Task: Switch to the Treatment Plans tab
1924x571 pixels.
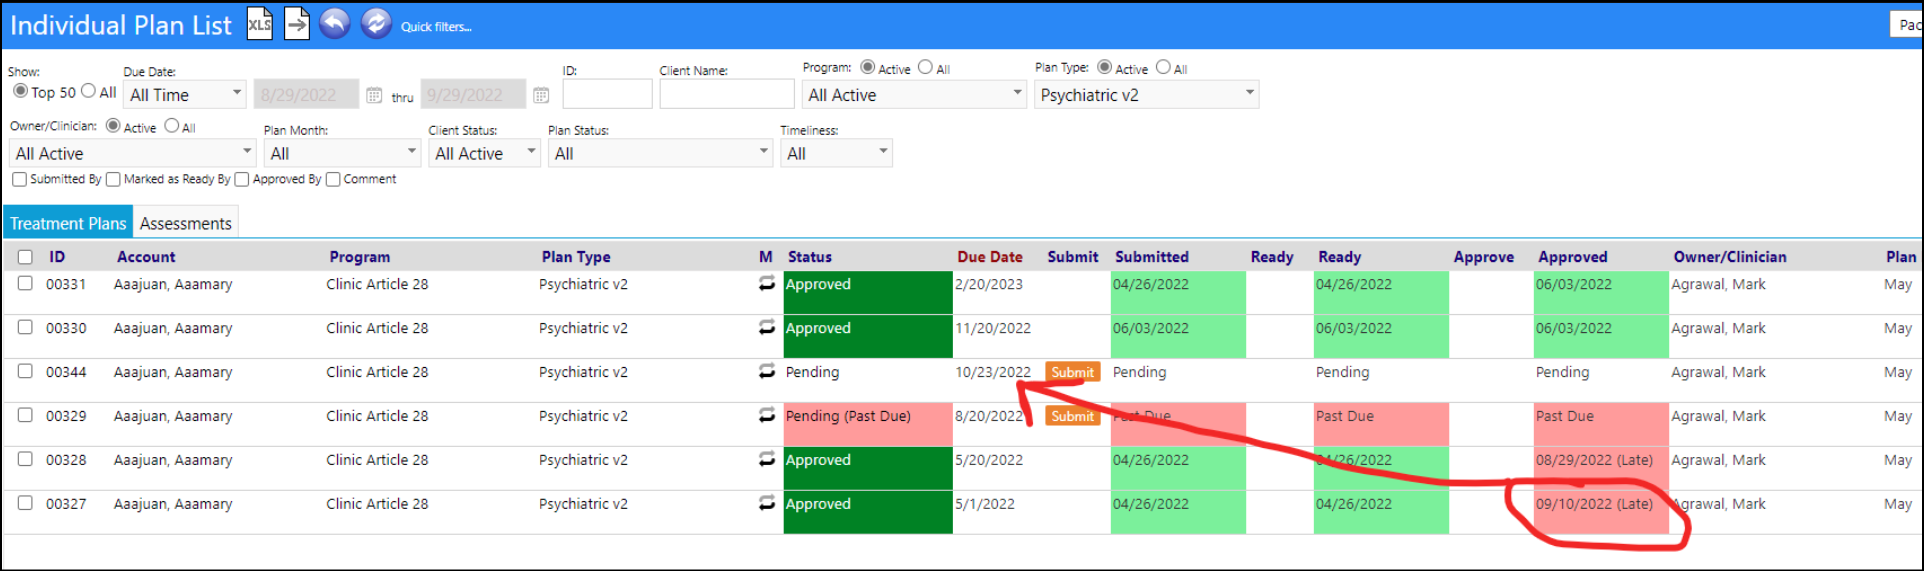Action: point(68,223)
